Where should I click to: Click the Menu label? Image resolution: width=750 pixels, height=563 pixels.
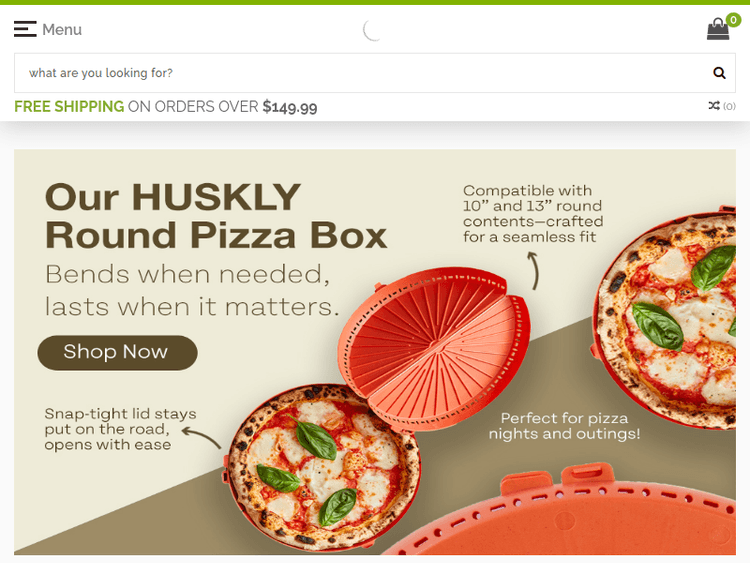pos(62,30)
